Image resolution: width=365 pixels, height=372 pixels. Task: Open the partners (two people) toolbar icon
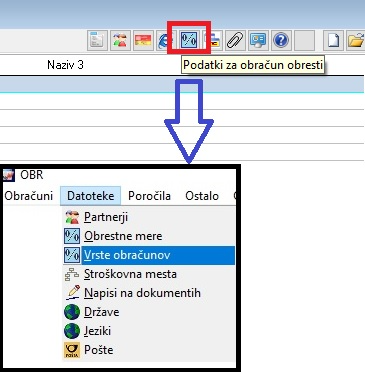(x=120, y=40)
